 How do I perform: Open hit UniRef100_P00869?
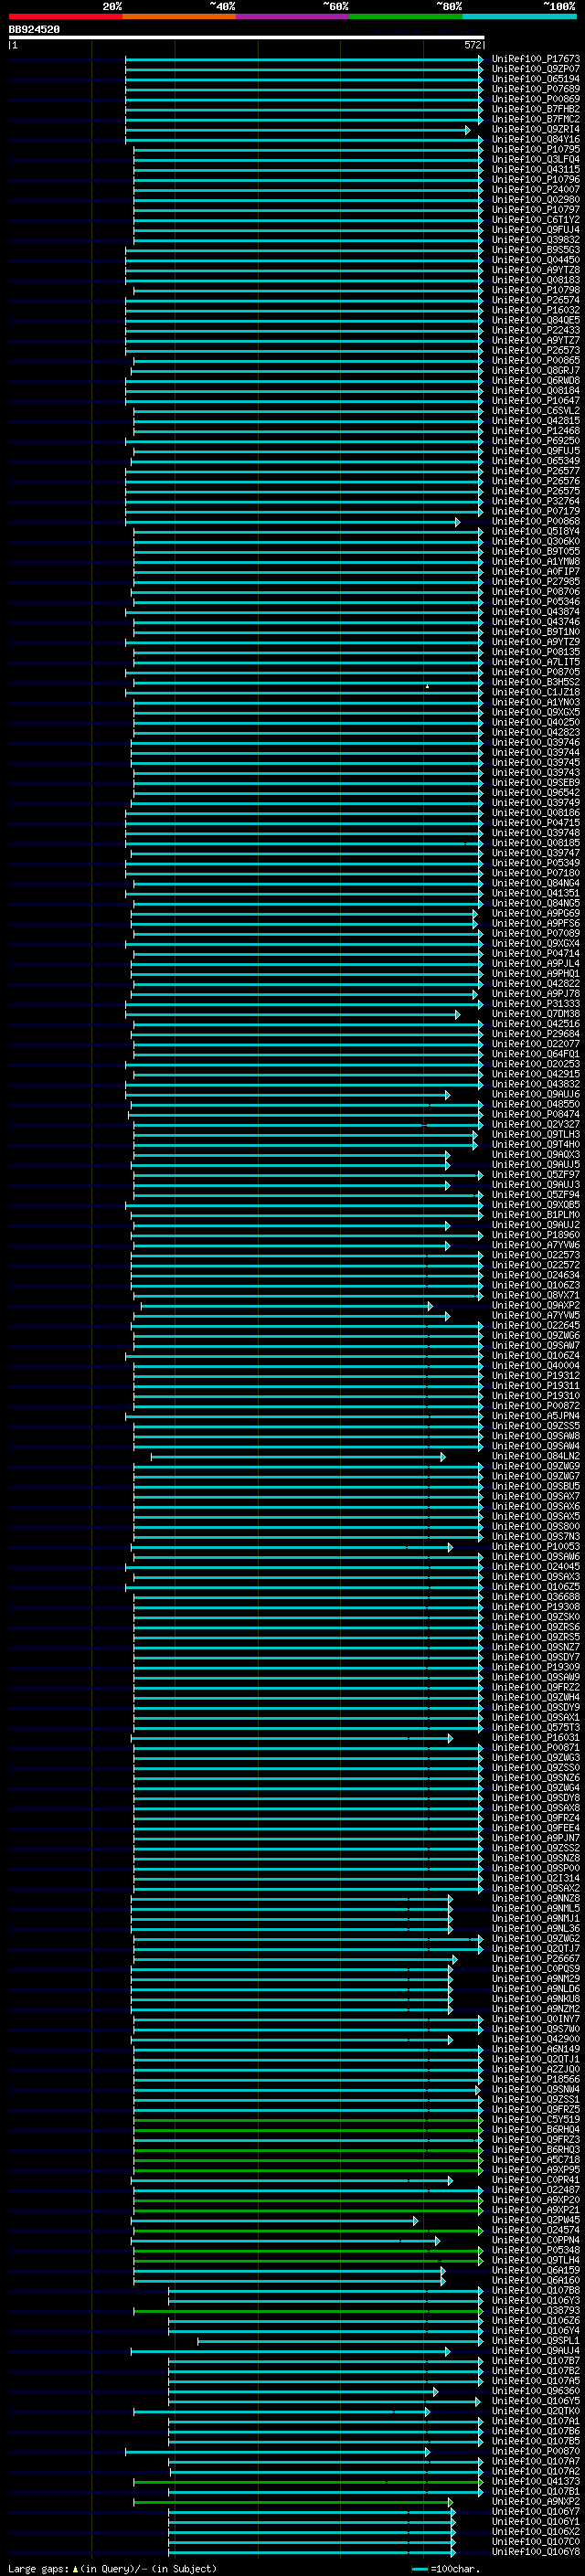(x=536, y=99)
